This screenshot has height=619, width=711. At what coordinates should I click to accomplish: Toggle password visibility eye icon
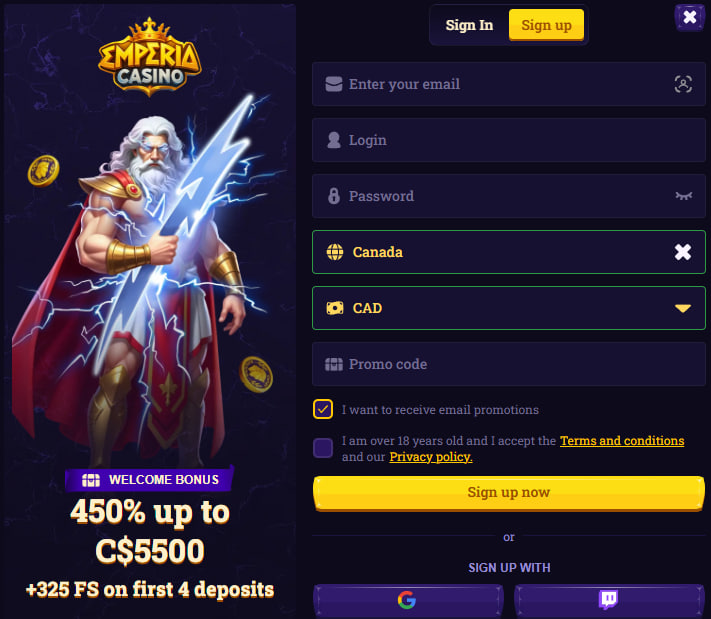pos(683,196)
